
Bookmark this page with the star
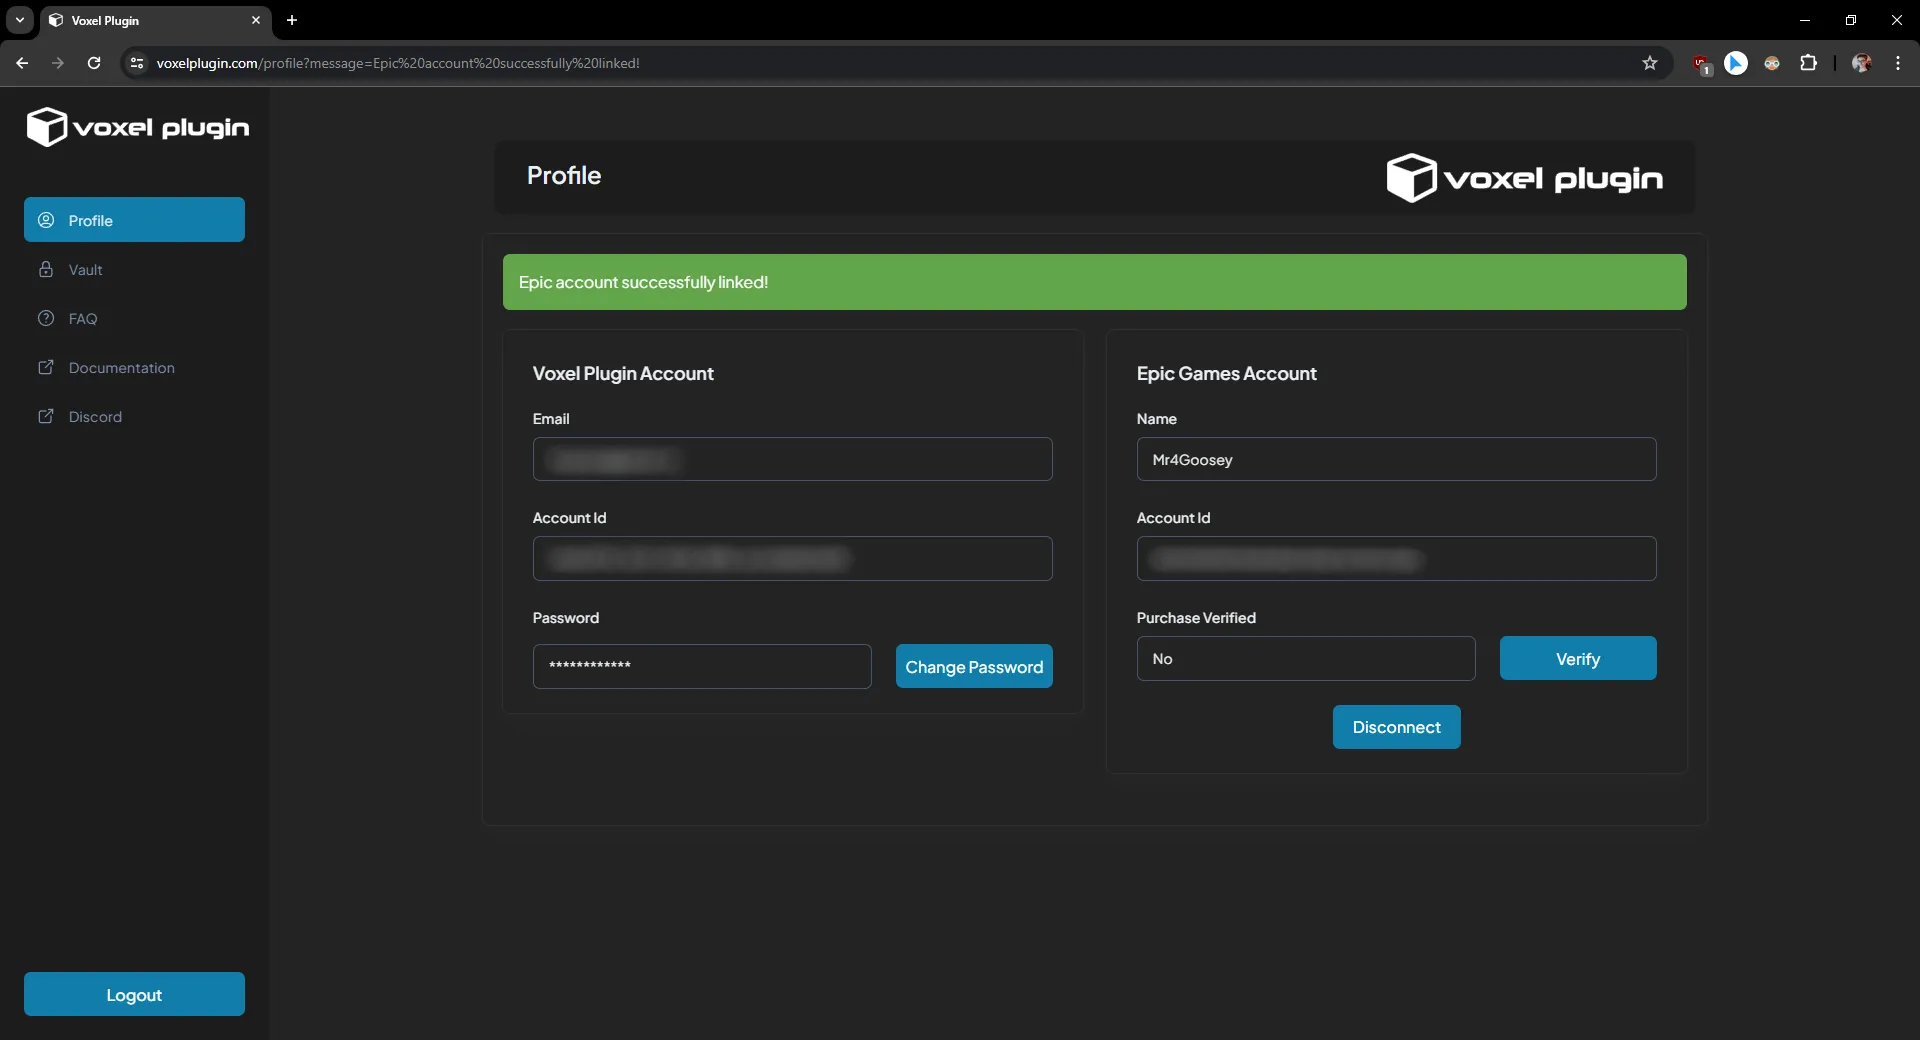click(1650, 63)
